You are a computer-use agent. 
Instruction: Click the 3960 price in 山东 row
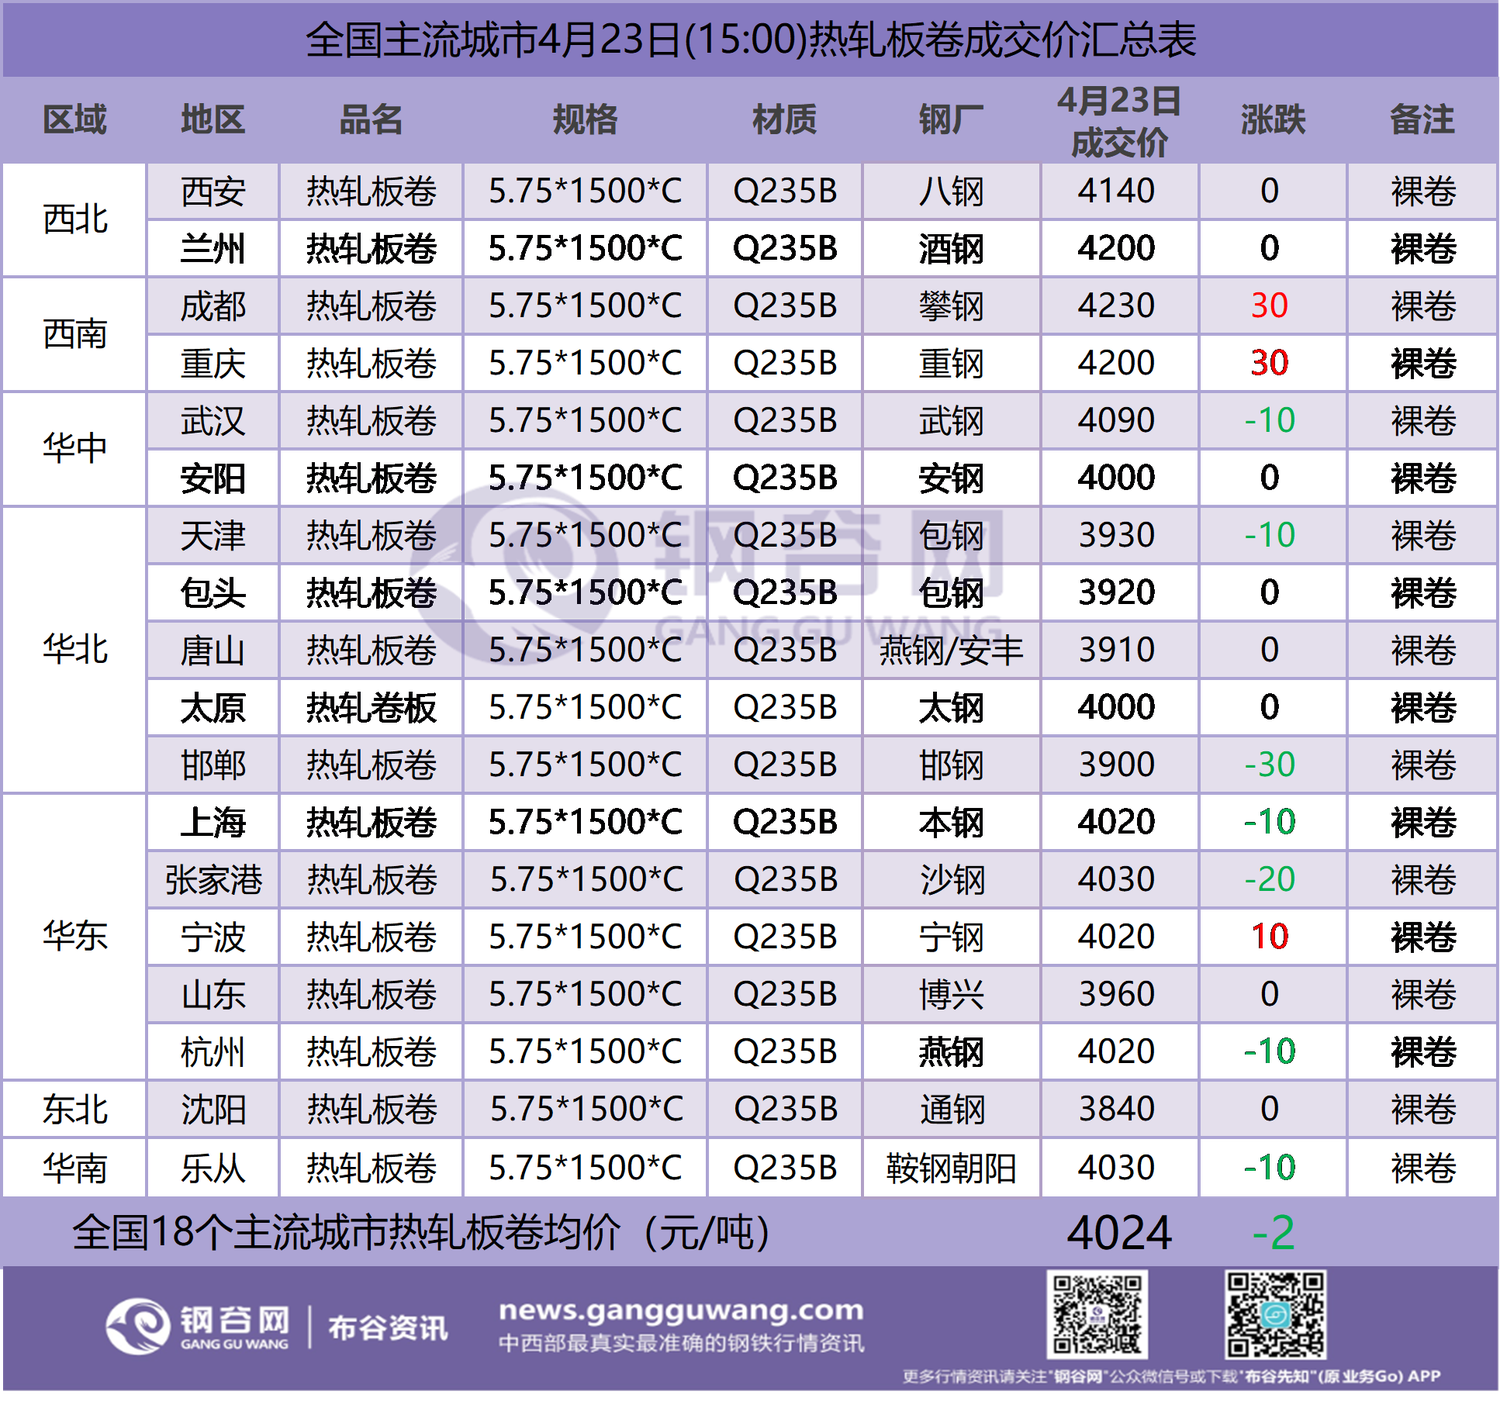1117,994
